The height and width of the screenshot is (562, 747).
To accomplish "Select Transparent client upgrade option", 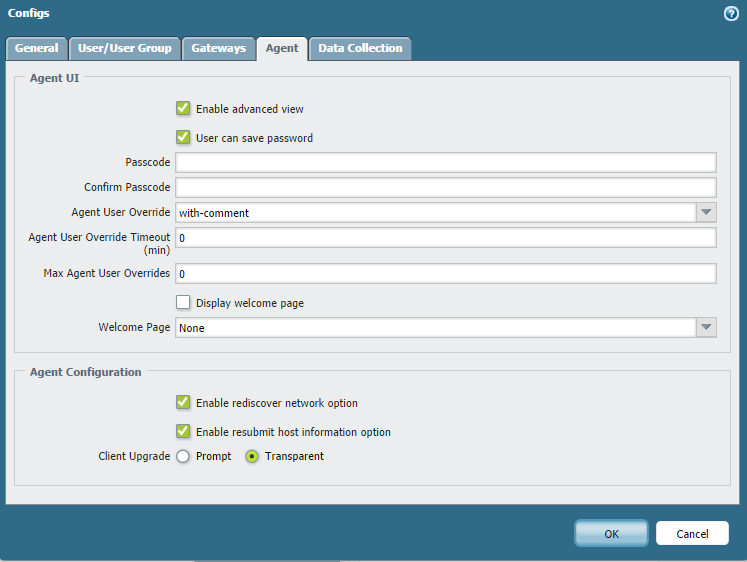I will [252, 456].
